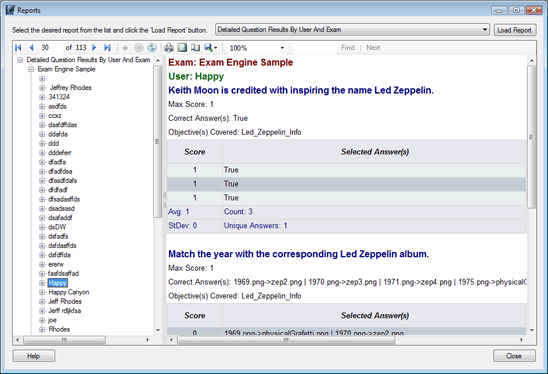The height and width of the screenshot is (374, 548).
Task: Open the zoom level 100% dropdown
Action: tap(282, 48)
